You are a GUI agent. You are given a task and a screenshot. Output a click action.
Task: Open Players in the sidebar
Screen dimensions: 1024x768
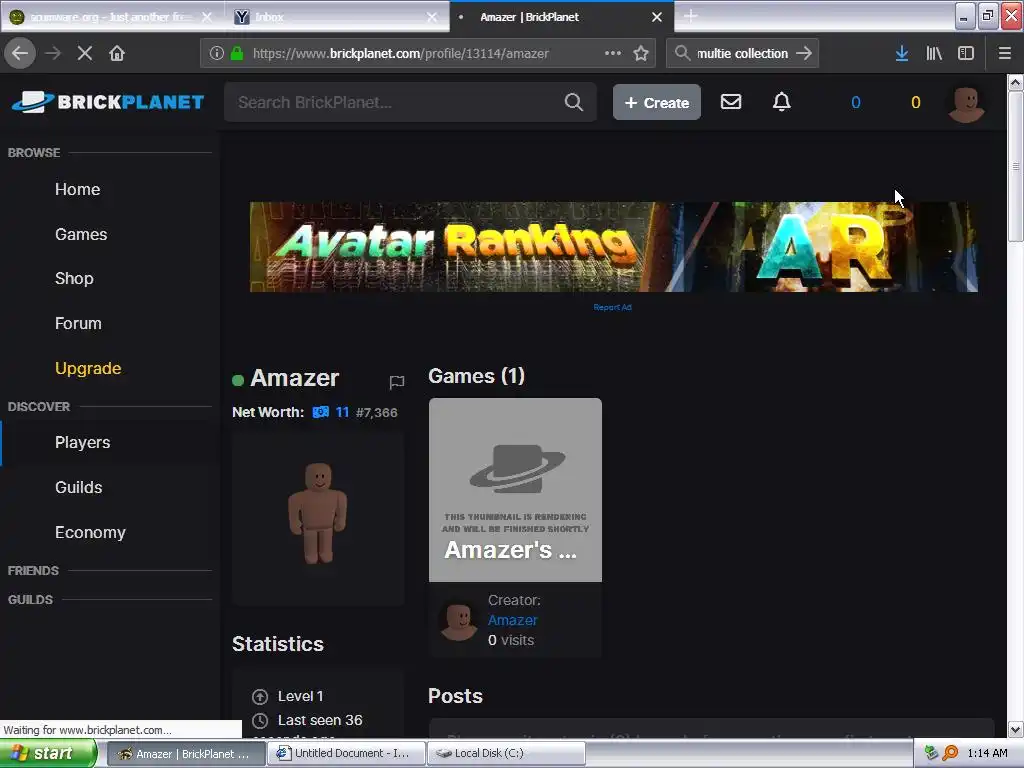(x=83, y=442)
